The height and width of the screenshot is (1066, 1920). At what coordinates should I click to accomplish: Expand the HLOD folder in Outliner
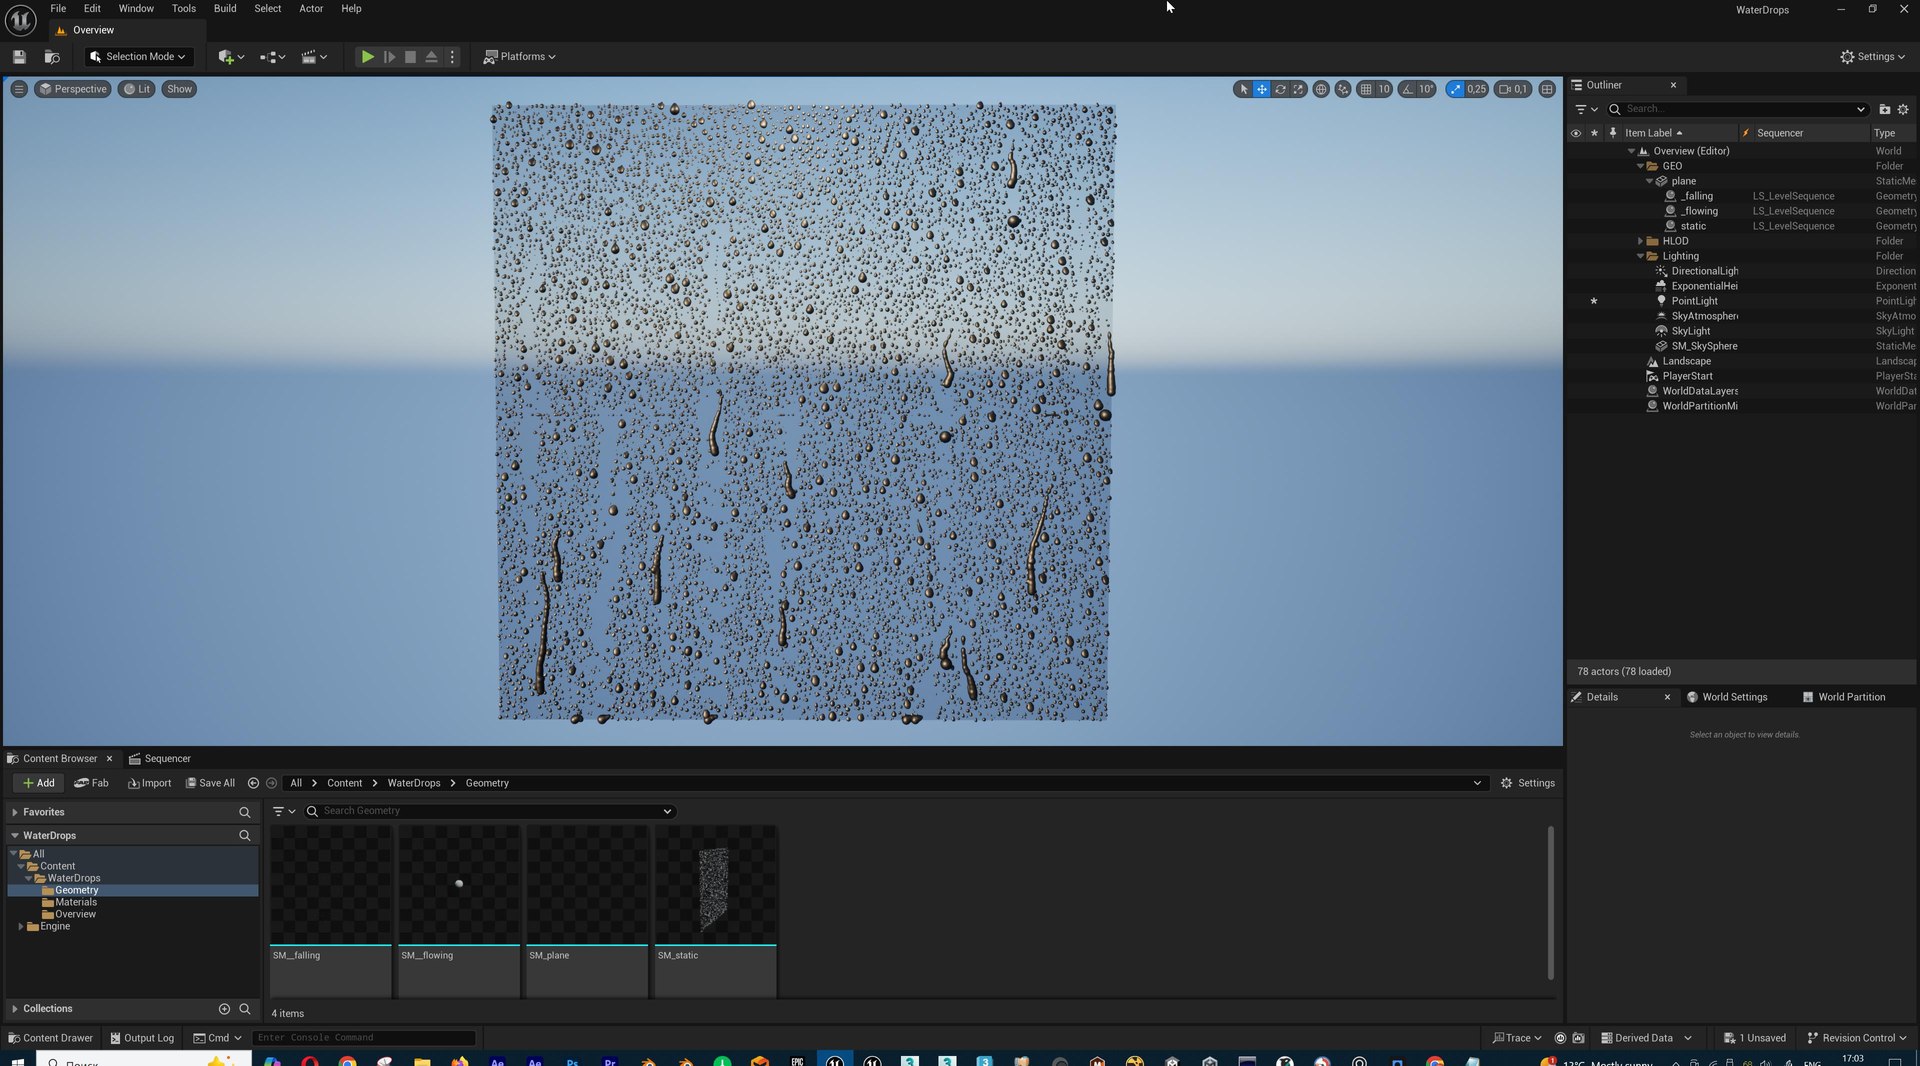click(x=1640, y=241)
